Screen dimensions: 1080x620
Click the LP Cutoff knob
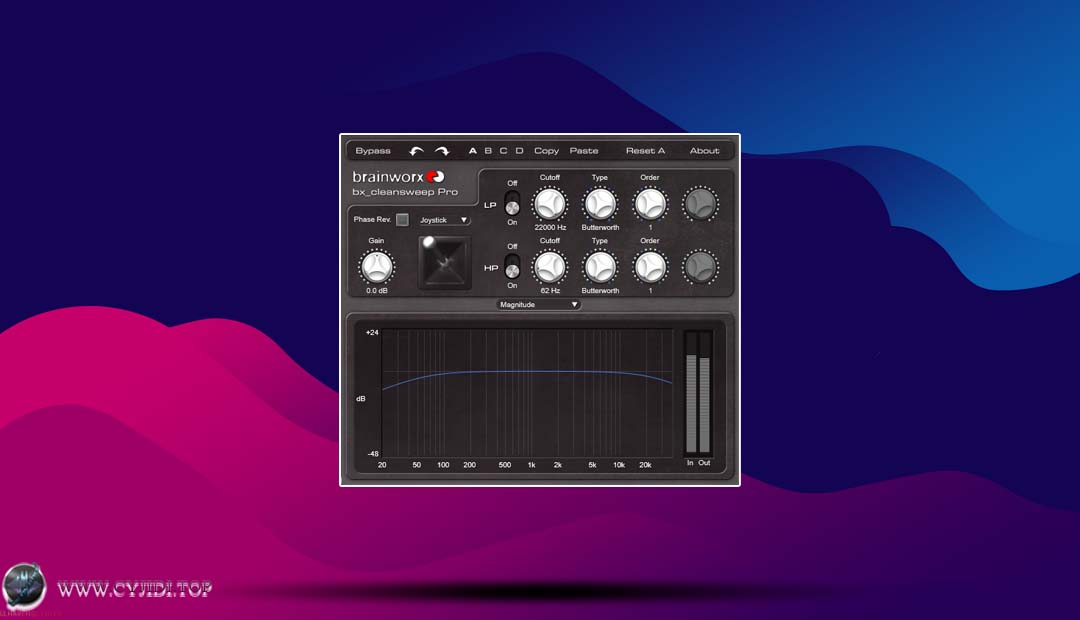(550, 204)
